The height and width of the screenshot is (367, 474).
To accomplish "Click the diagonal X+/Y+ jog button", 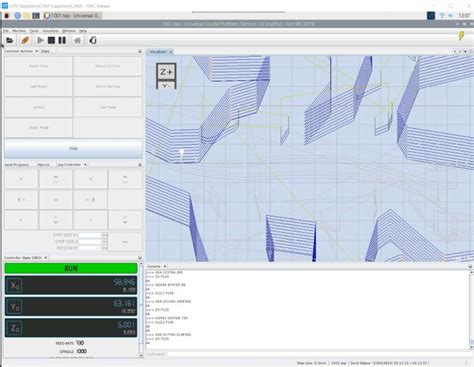I will [90, 179].
